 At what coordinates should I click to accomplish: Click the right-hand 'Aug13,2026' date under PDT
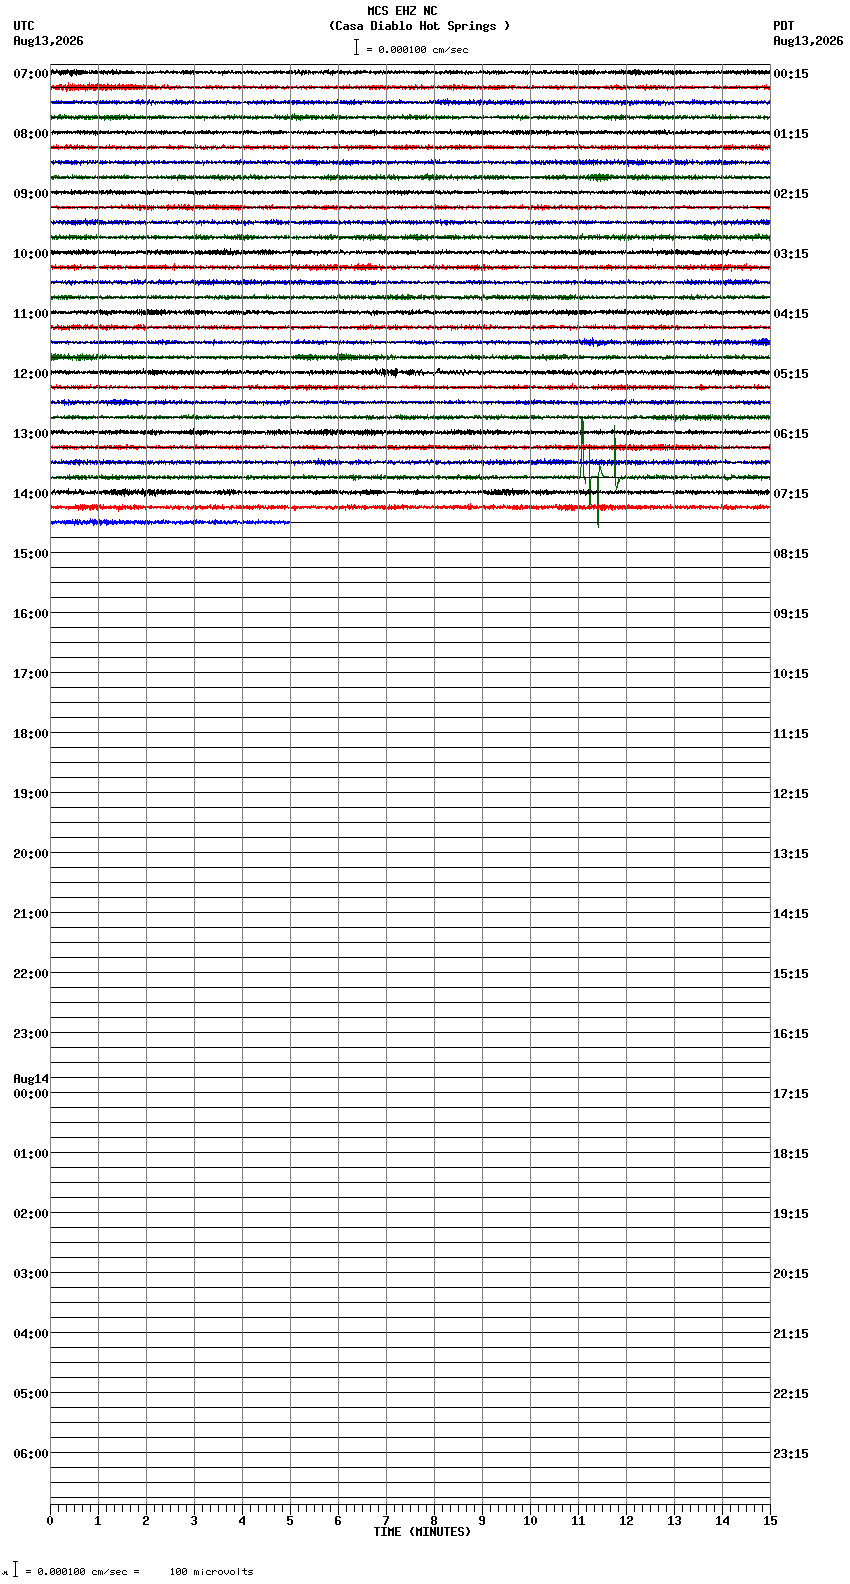tap(808, 41)
